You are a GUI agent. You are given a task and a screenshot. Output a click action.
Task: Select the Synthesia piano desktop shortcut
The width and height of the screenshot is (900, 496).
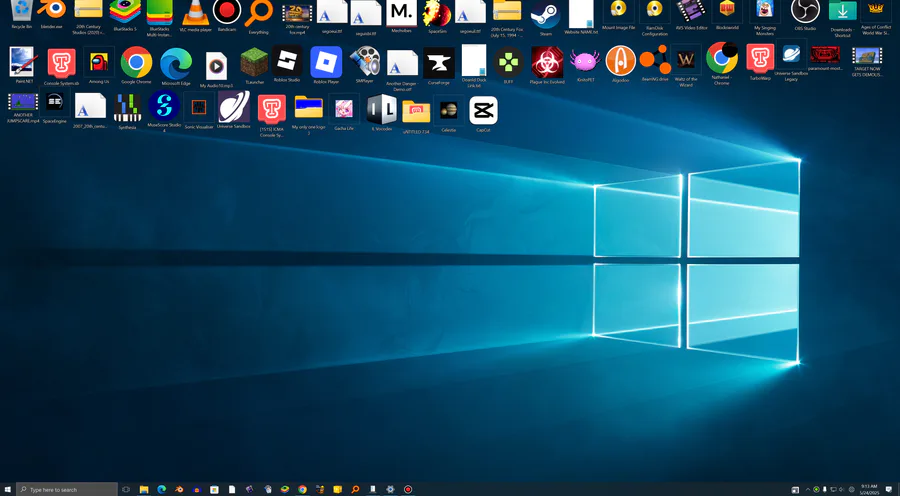pyautogui.click(x=127, y=111)
